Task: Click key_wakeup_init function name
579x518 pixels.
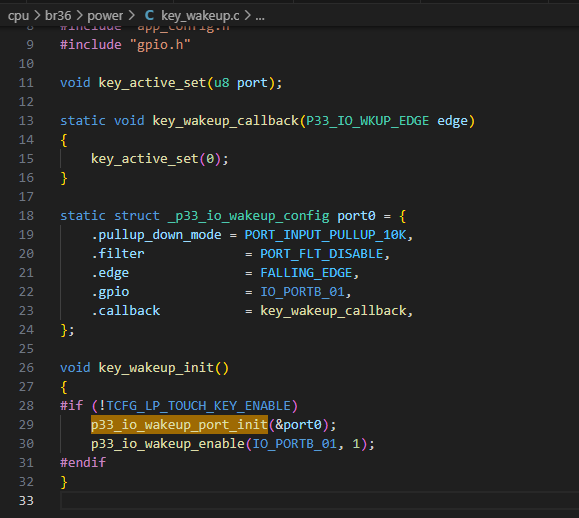Action: click(156, 368)
